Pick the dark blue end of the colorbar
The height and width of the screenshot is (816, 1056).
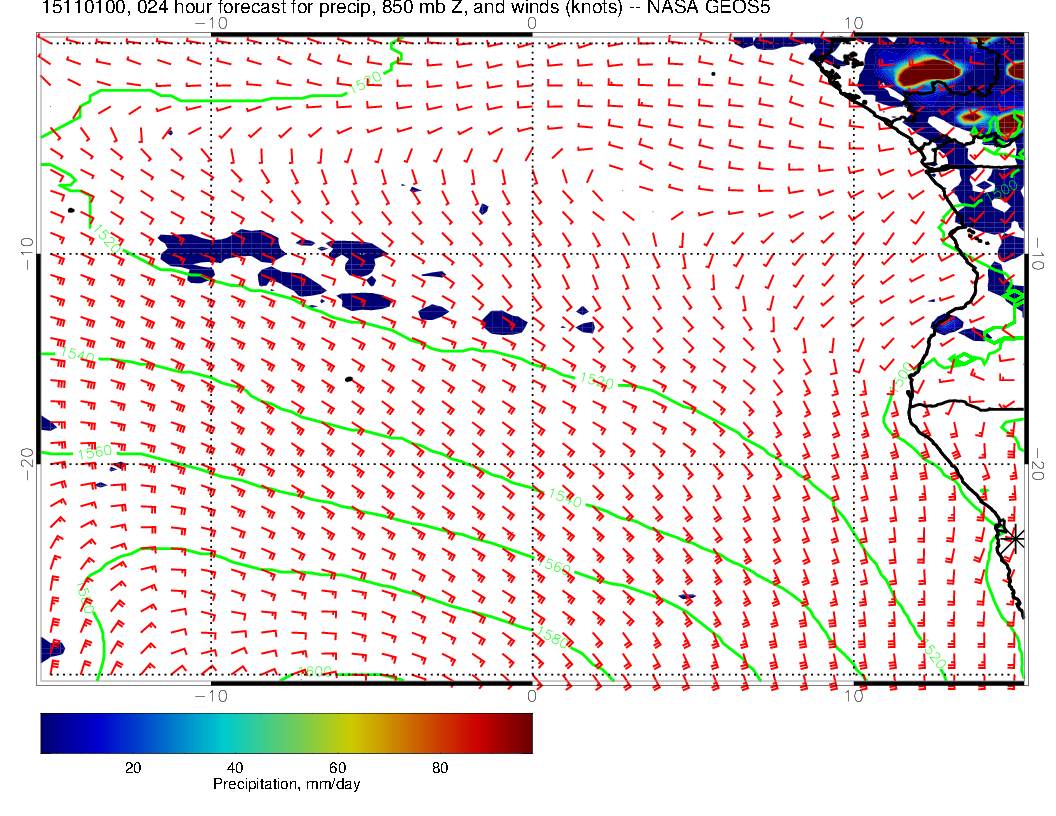(x=50, y=732)
